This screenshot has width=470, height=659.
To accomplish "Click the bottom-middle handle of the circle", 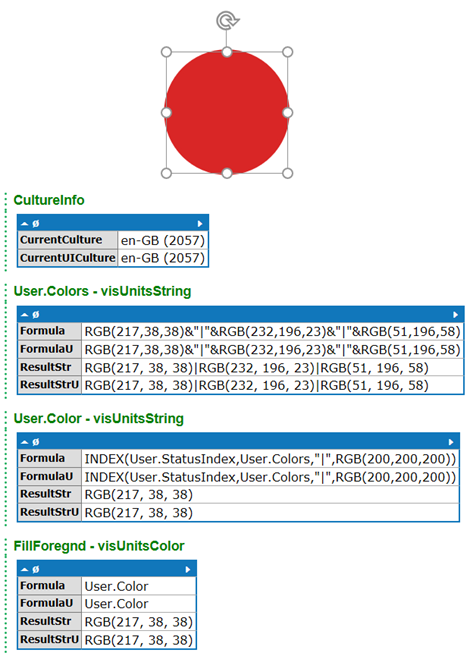I will [227, 173].
